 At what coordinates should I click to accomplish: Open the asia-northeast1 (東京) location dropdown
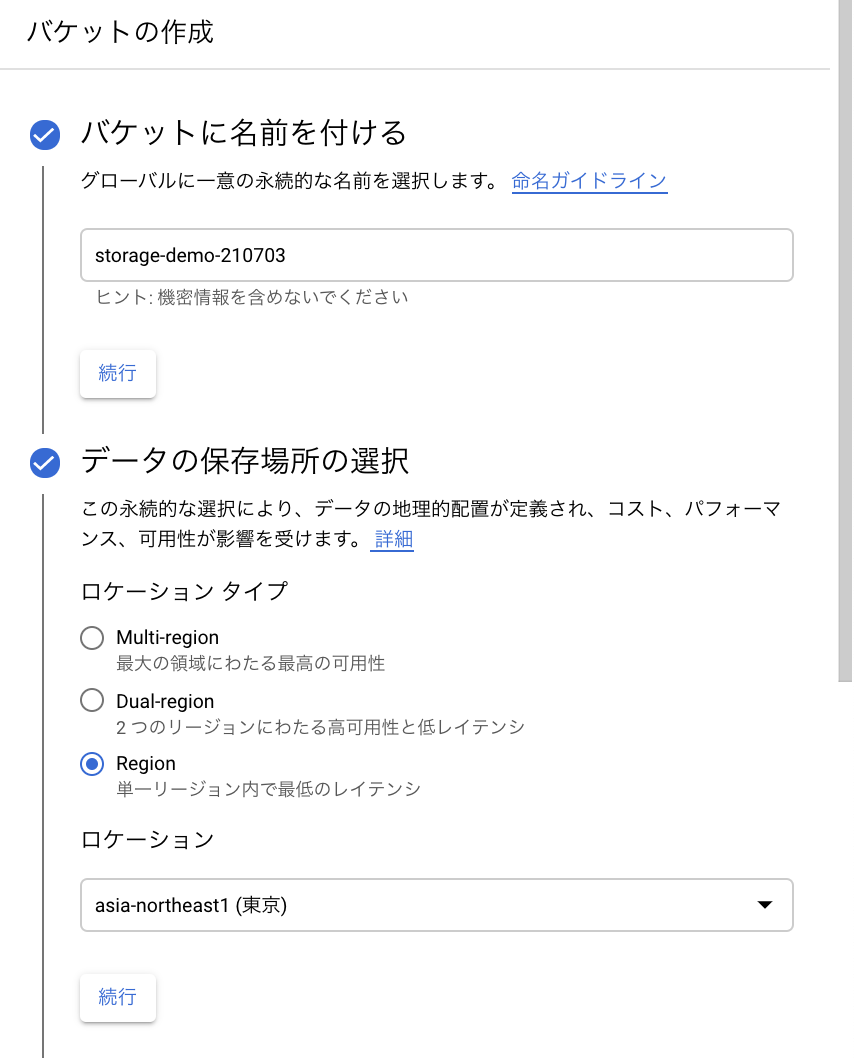click(420, 905)
